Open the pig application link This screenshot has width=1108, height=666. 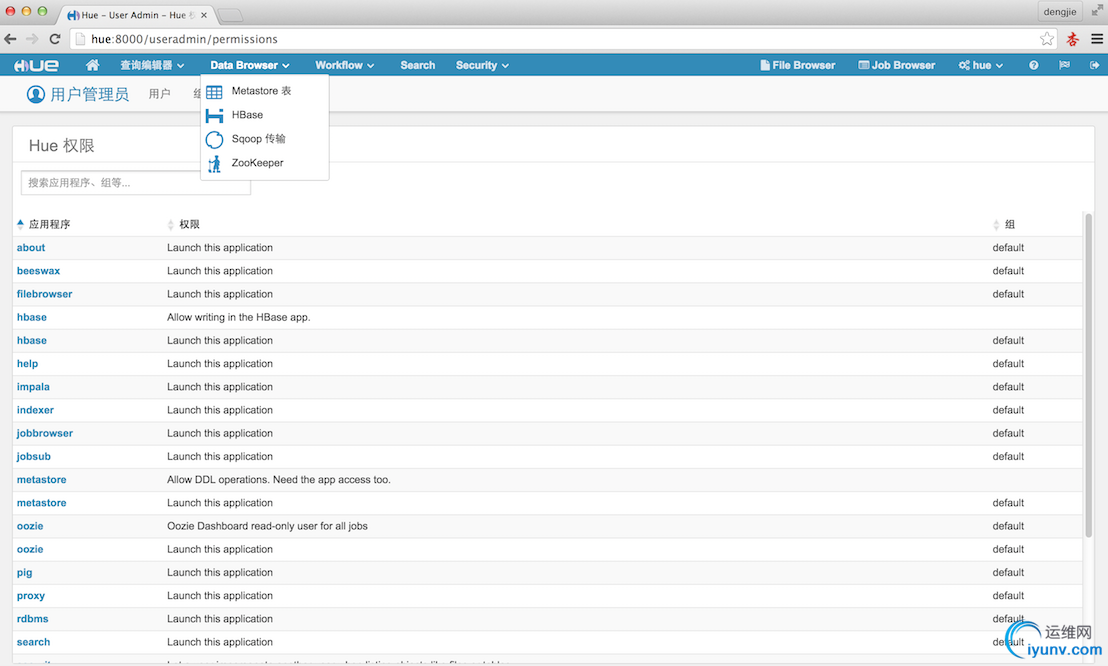click(25, 573)
